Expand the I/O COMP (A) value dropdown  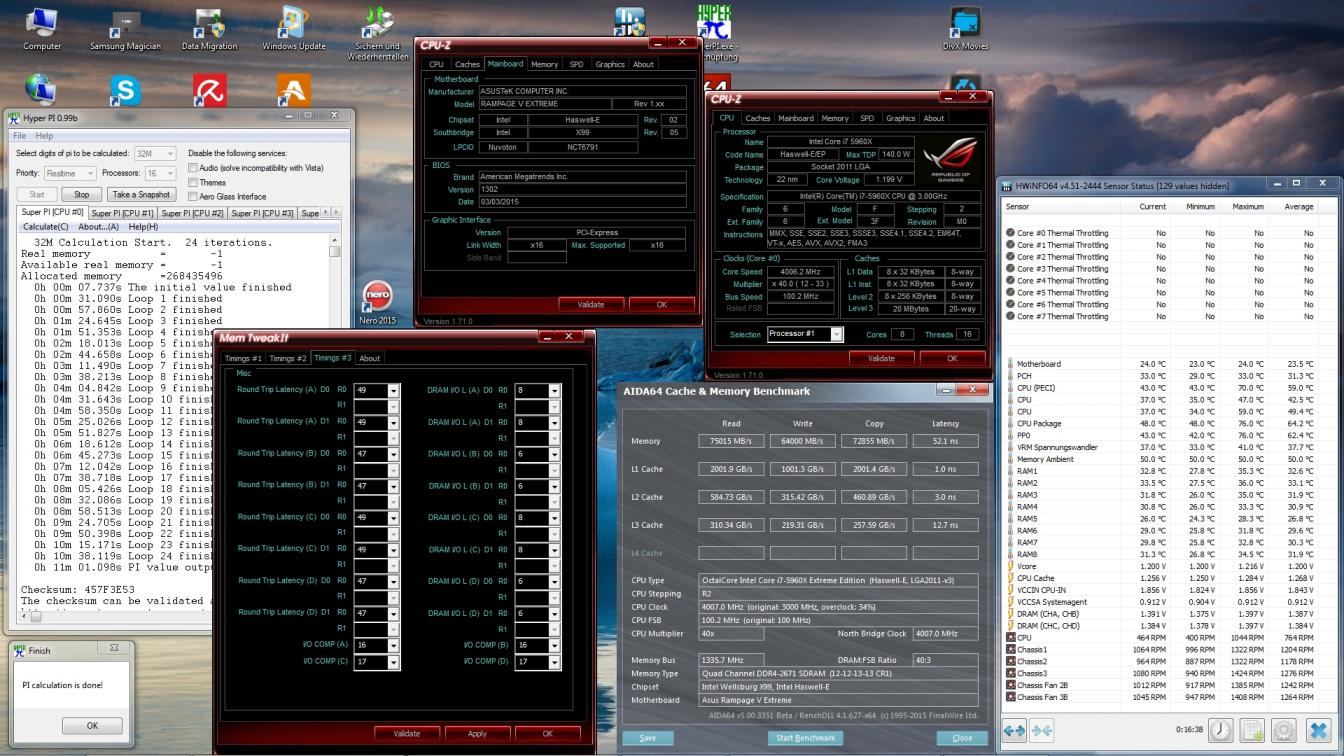[393, 646]
